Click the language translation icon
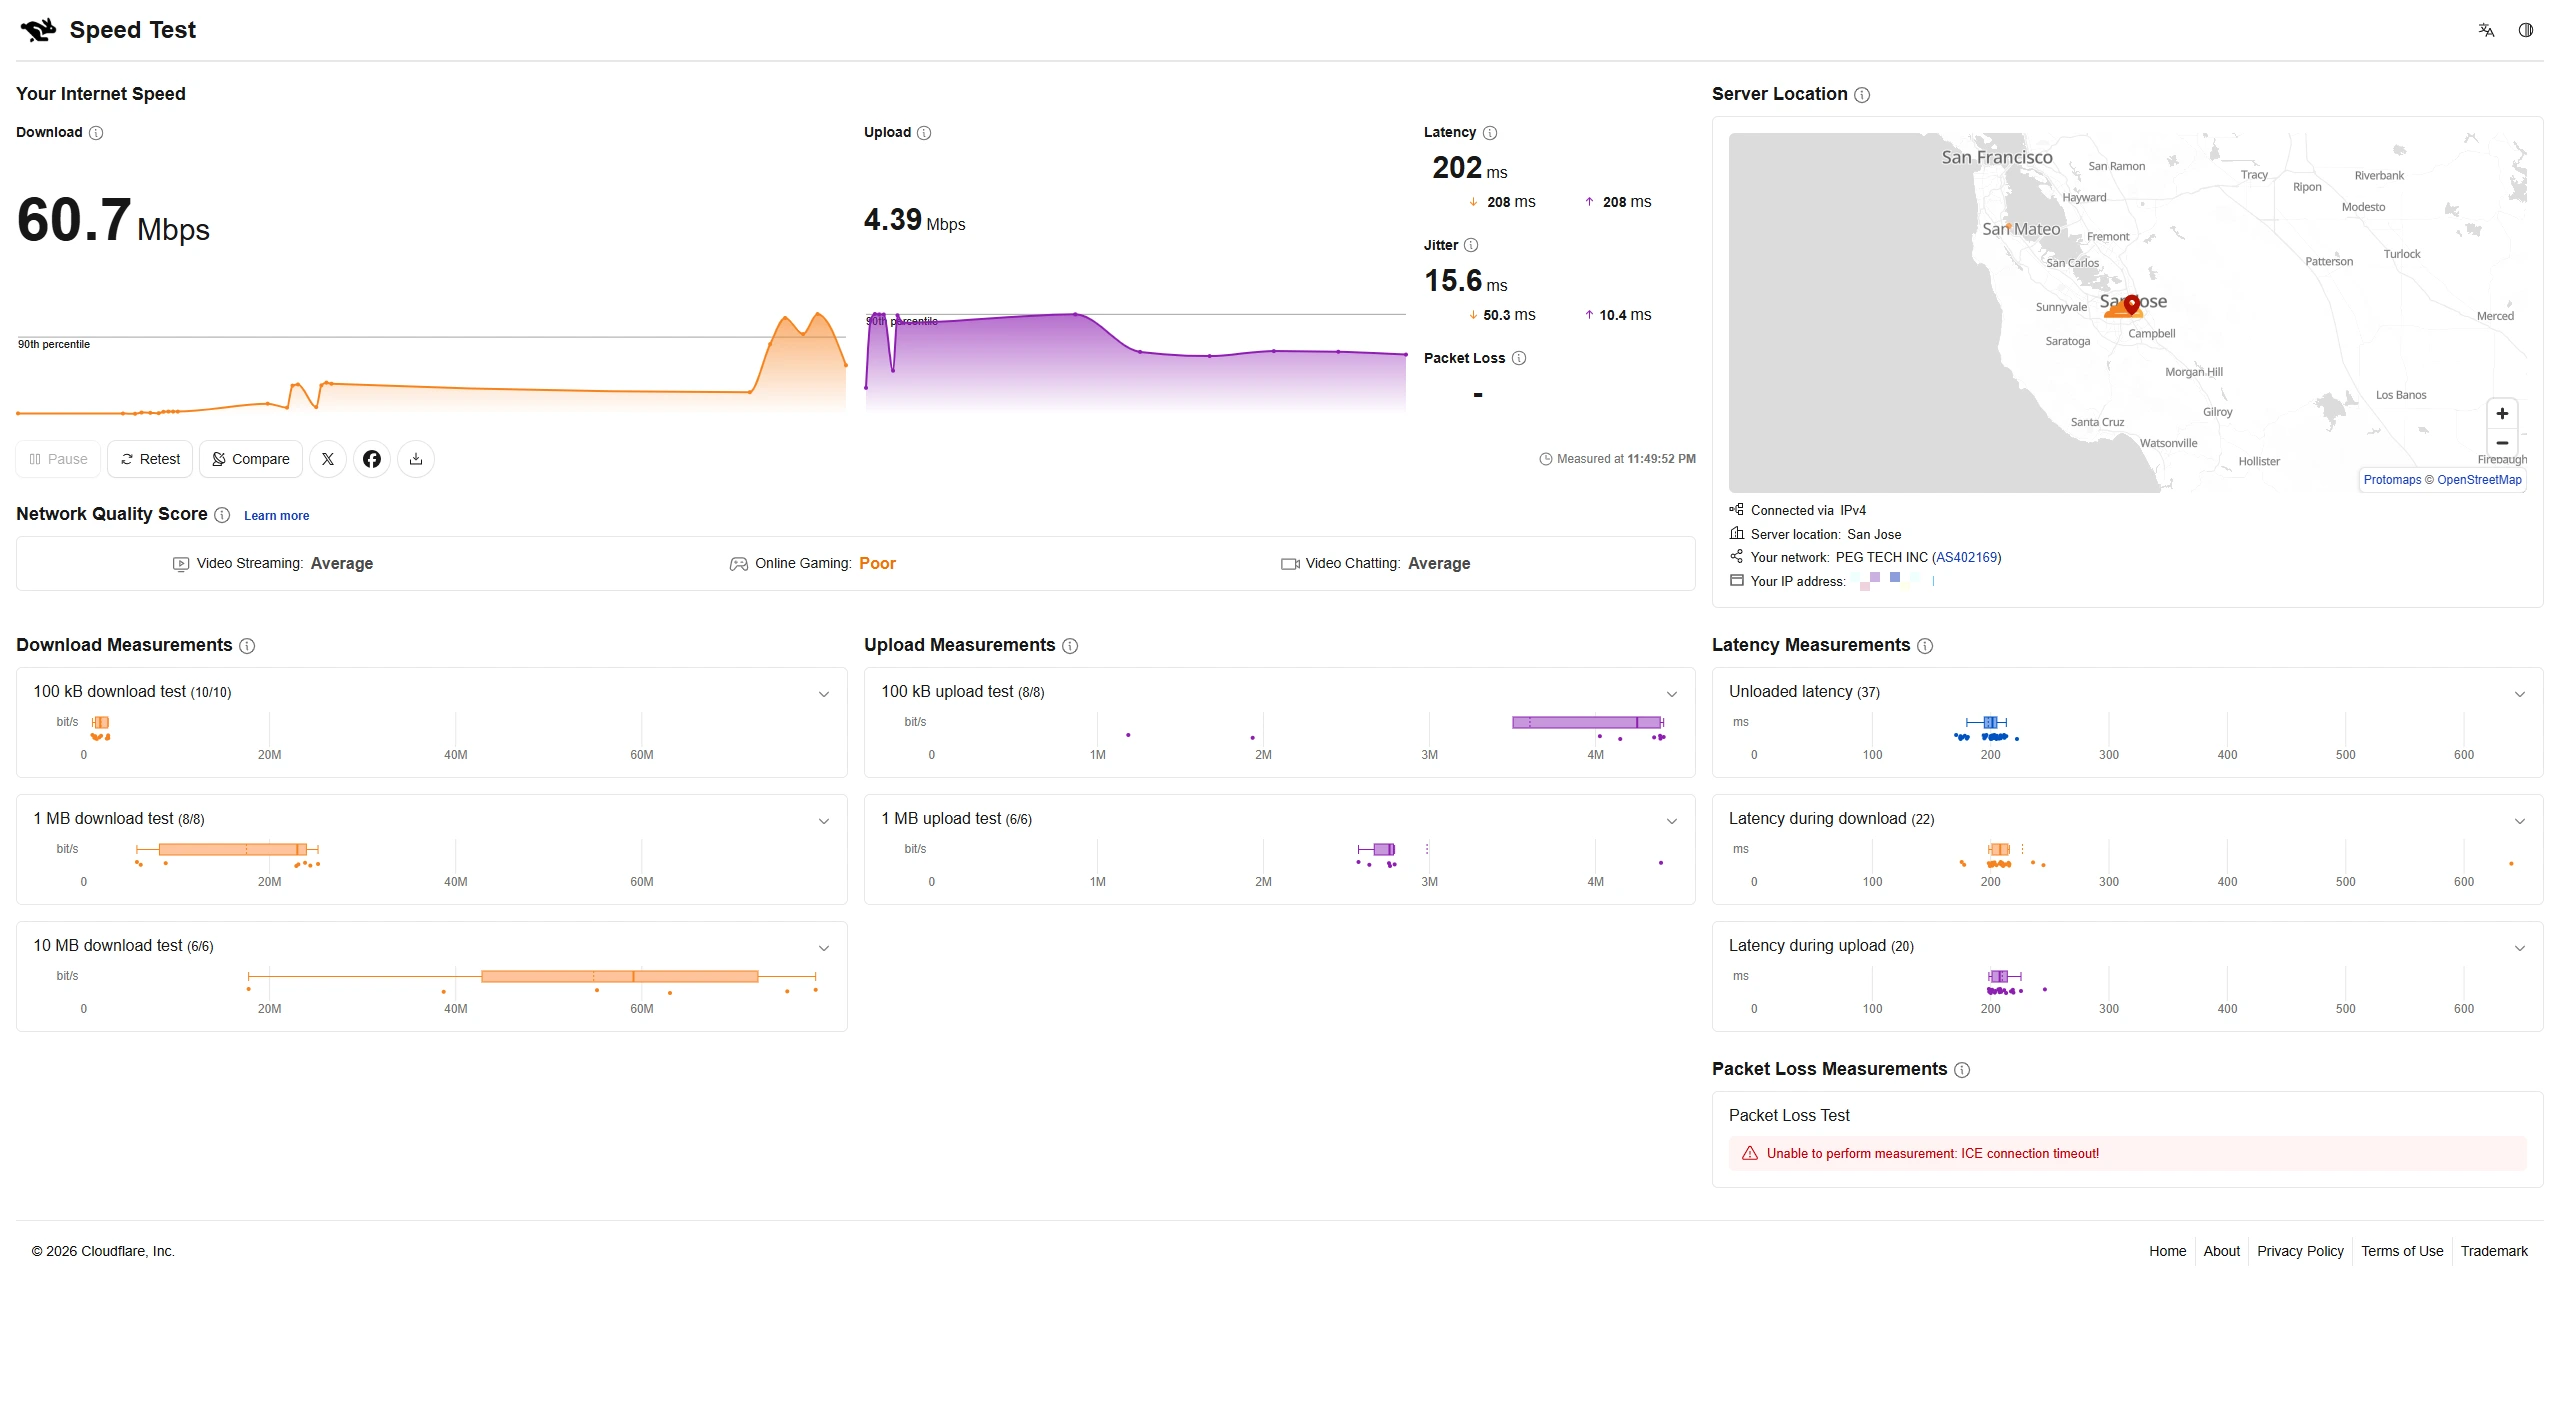Image resolution: width=2559 pixels, height=1424 pixels. click(x=2486, y=30)
